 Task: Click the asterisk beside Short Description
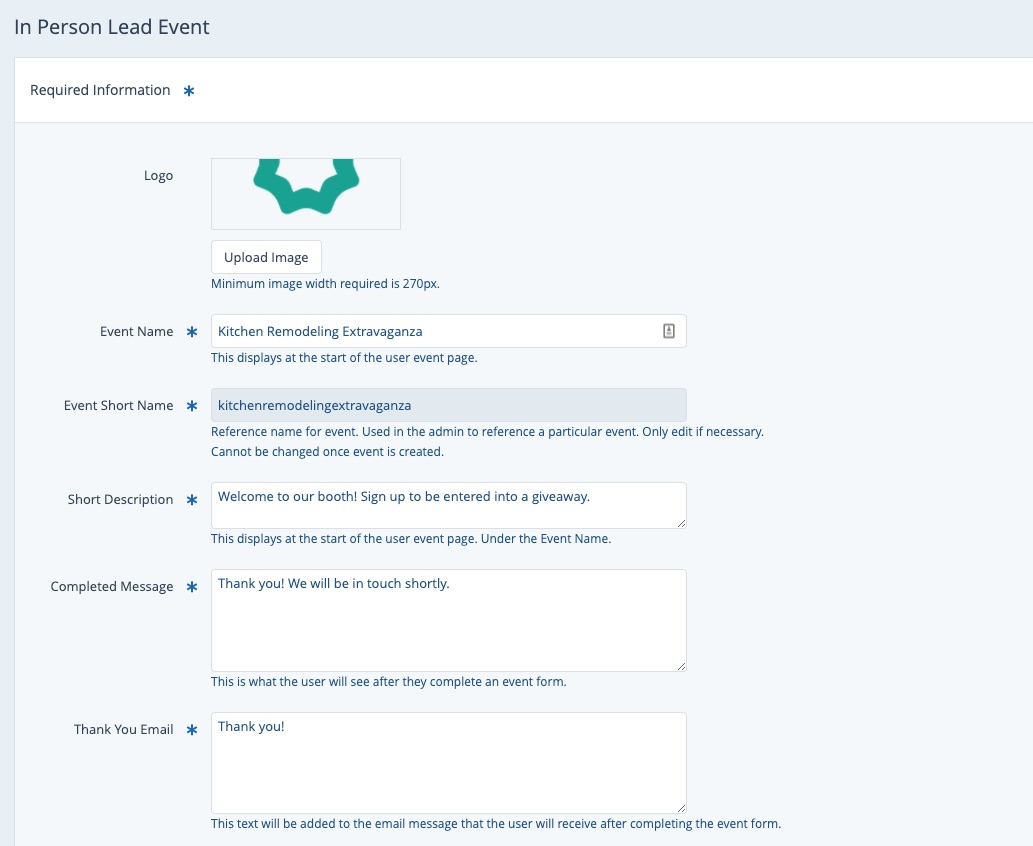point(193,500)
